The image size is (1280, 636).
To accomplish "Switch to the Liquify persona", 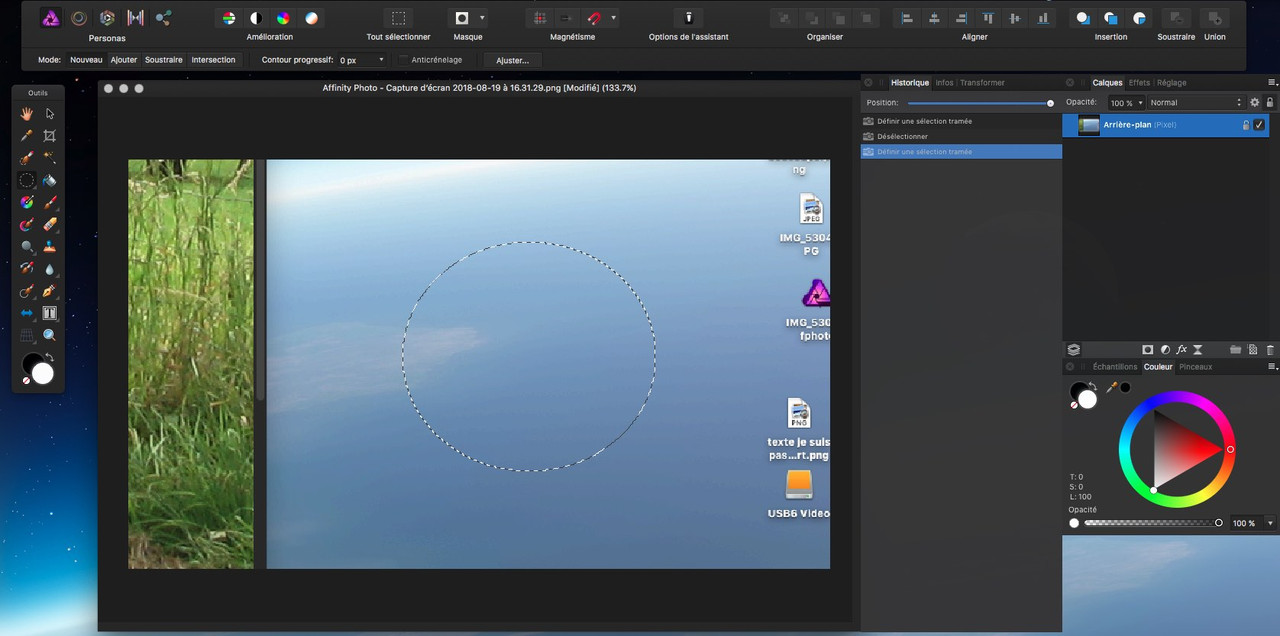I will pyautogui.click(x=78, y=18).
